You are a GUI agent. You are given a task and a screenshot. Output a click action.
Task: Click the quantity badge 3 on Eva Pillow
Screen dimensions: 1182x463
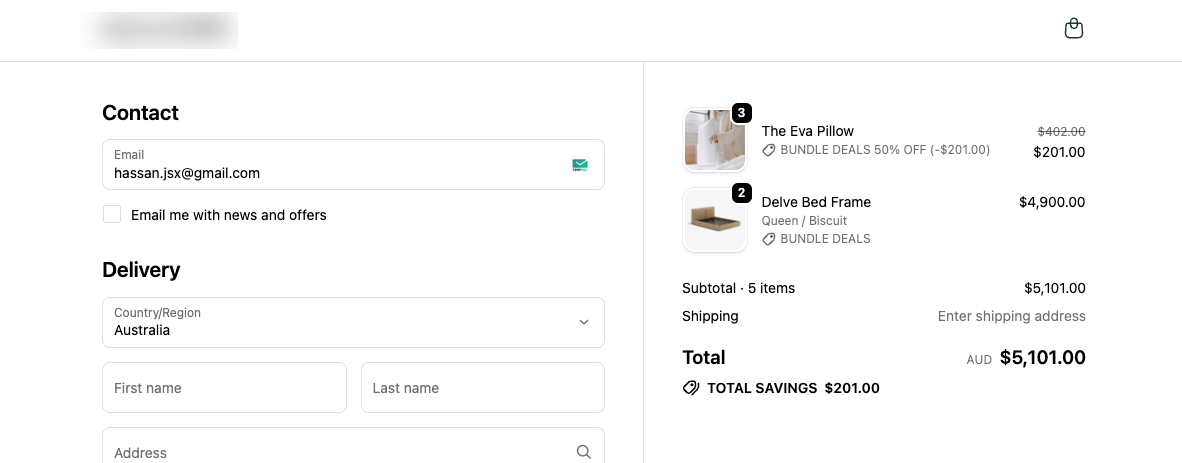(x=741, y=113)
